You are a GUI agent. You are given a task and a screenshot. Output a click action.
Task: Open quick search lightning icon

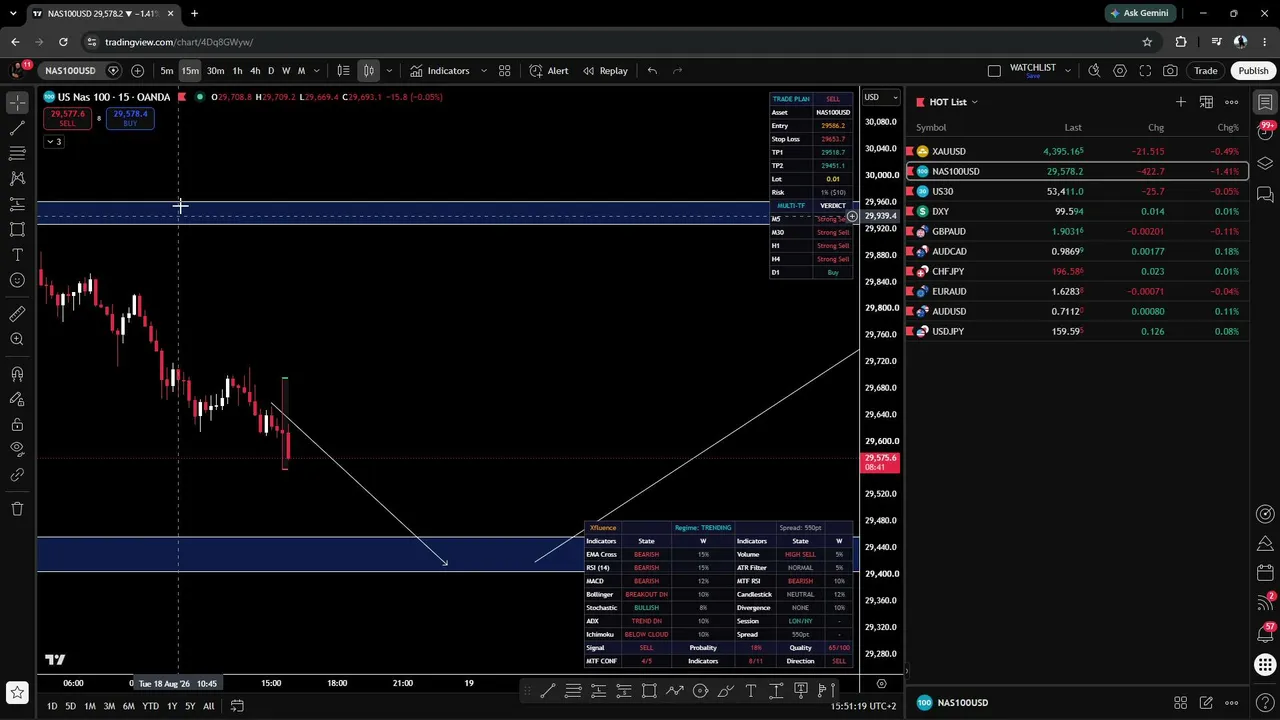1094,71
